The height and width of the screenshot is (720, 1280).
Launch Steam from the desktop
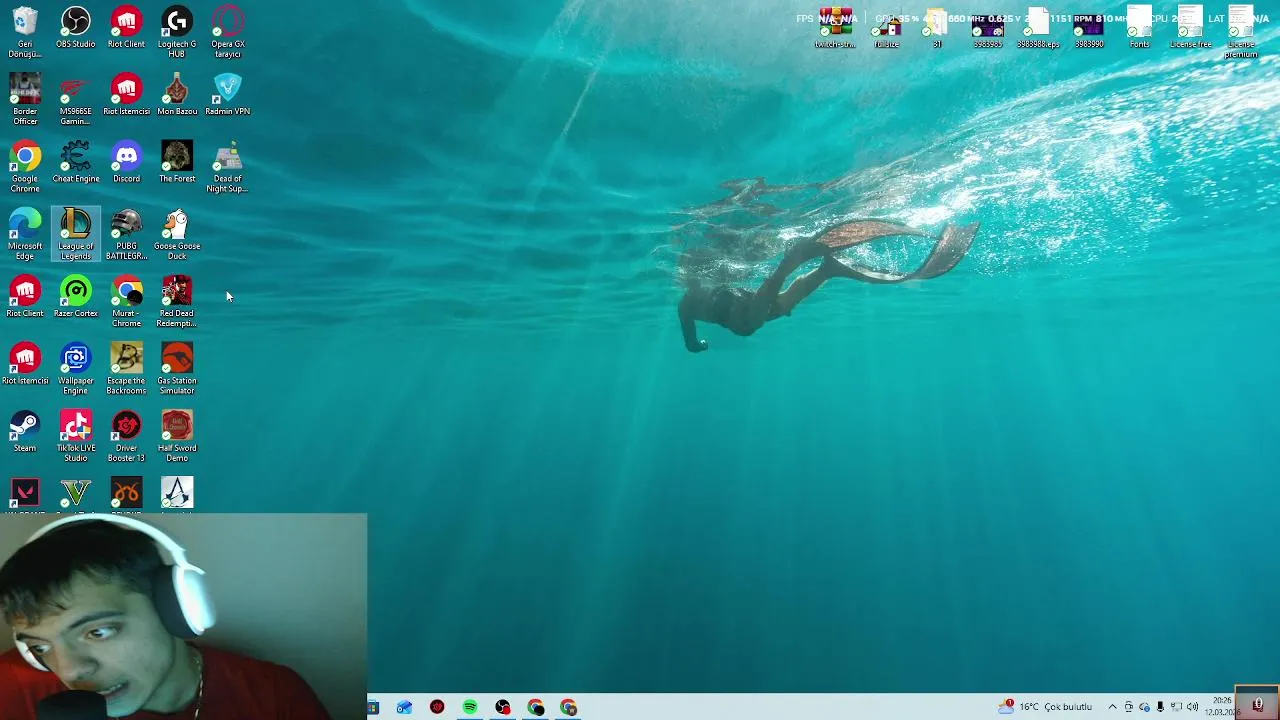[x=25, y=431]
